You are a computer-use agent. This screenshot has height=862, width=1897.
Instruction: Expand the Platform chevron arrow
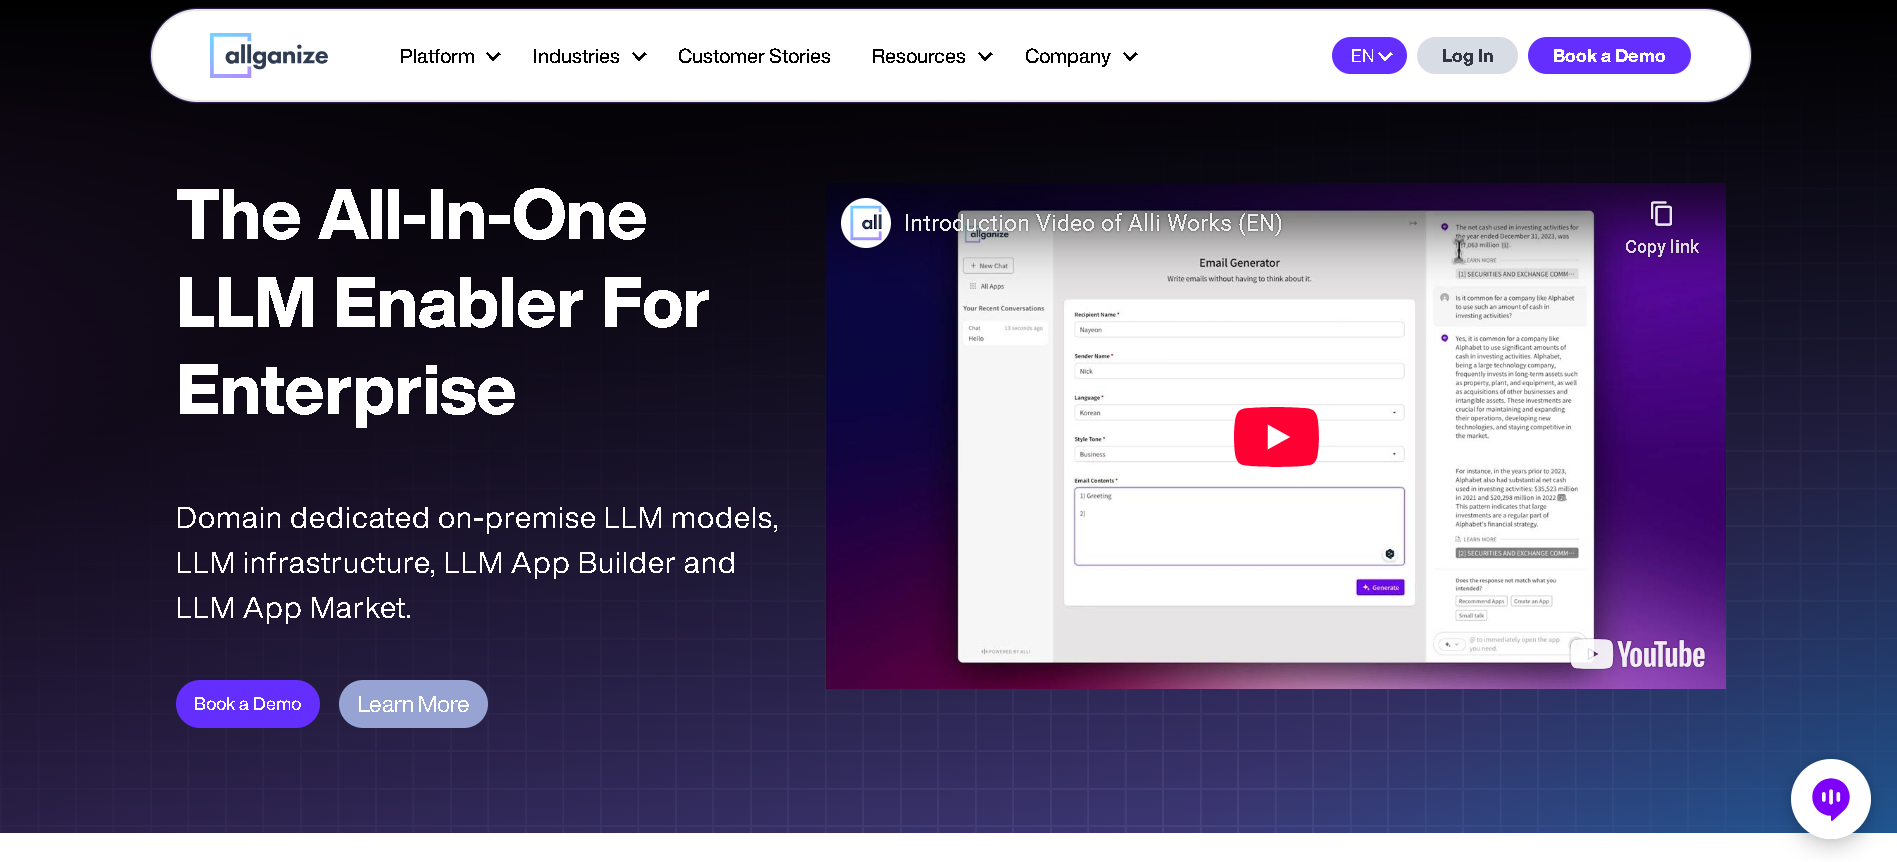[x=493, y=57]
